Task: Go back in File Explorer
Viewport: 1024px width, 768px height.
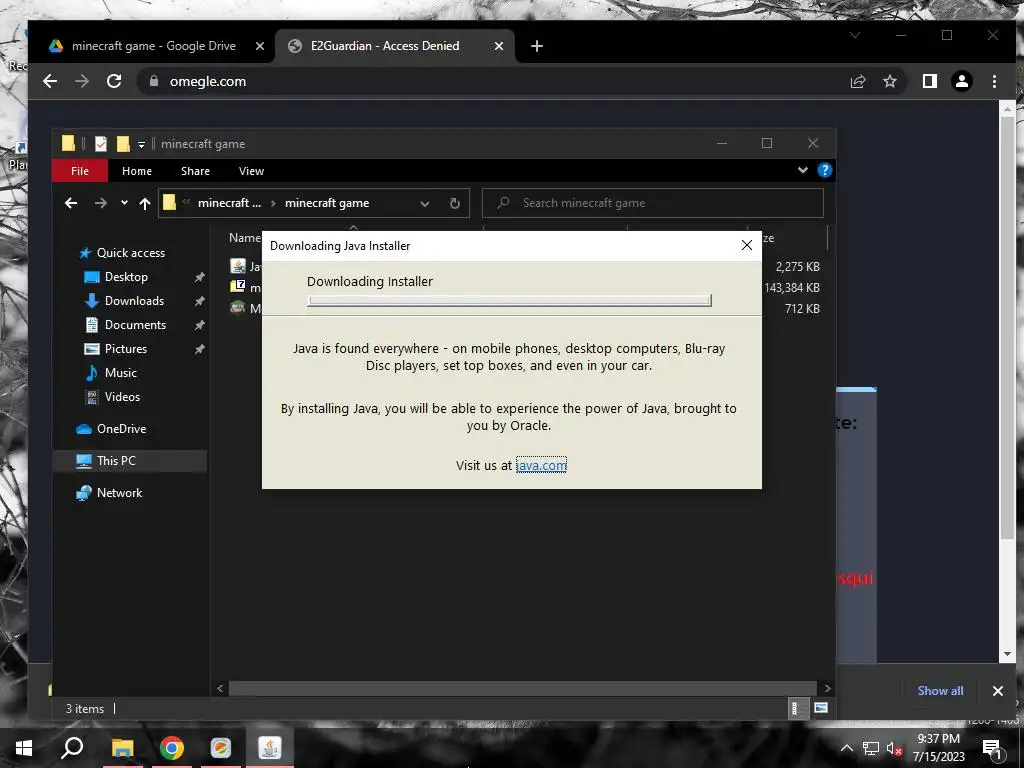Action: [x=71, y=203]
